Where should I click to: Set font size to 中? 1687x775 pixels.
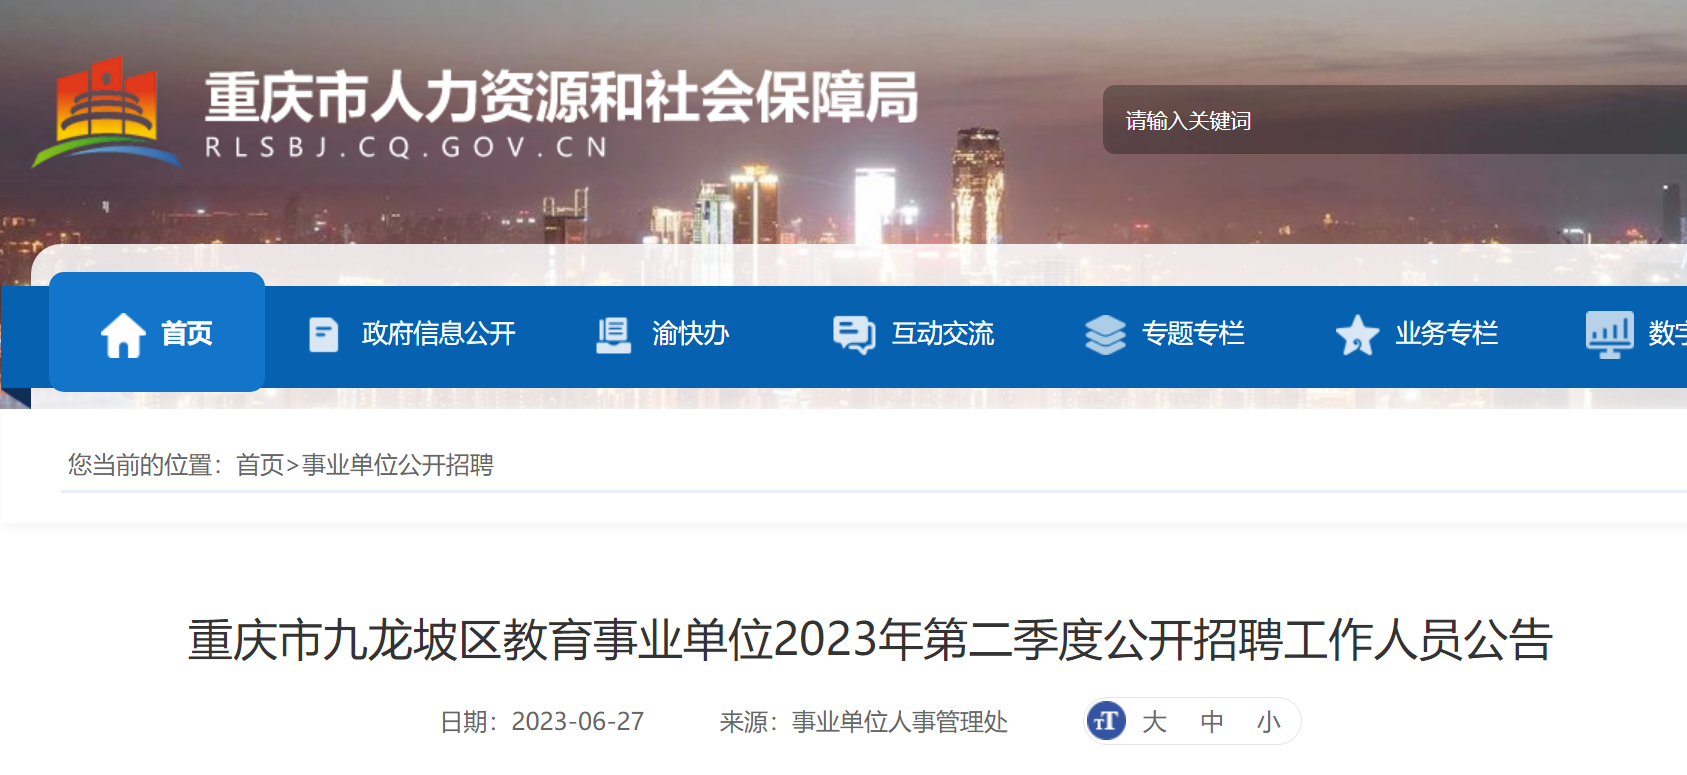click(1212, 722)
